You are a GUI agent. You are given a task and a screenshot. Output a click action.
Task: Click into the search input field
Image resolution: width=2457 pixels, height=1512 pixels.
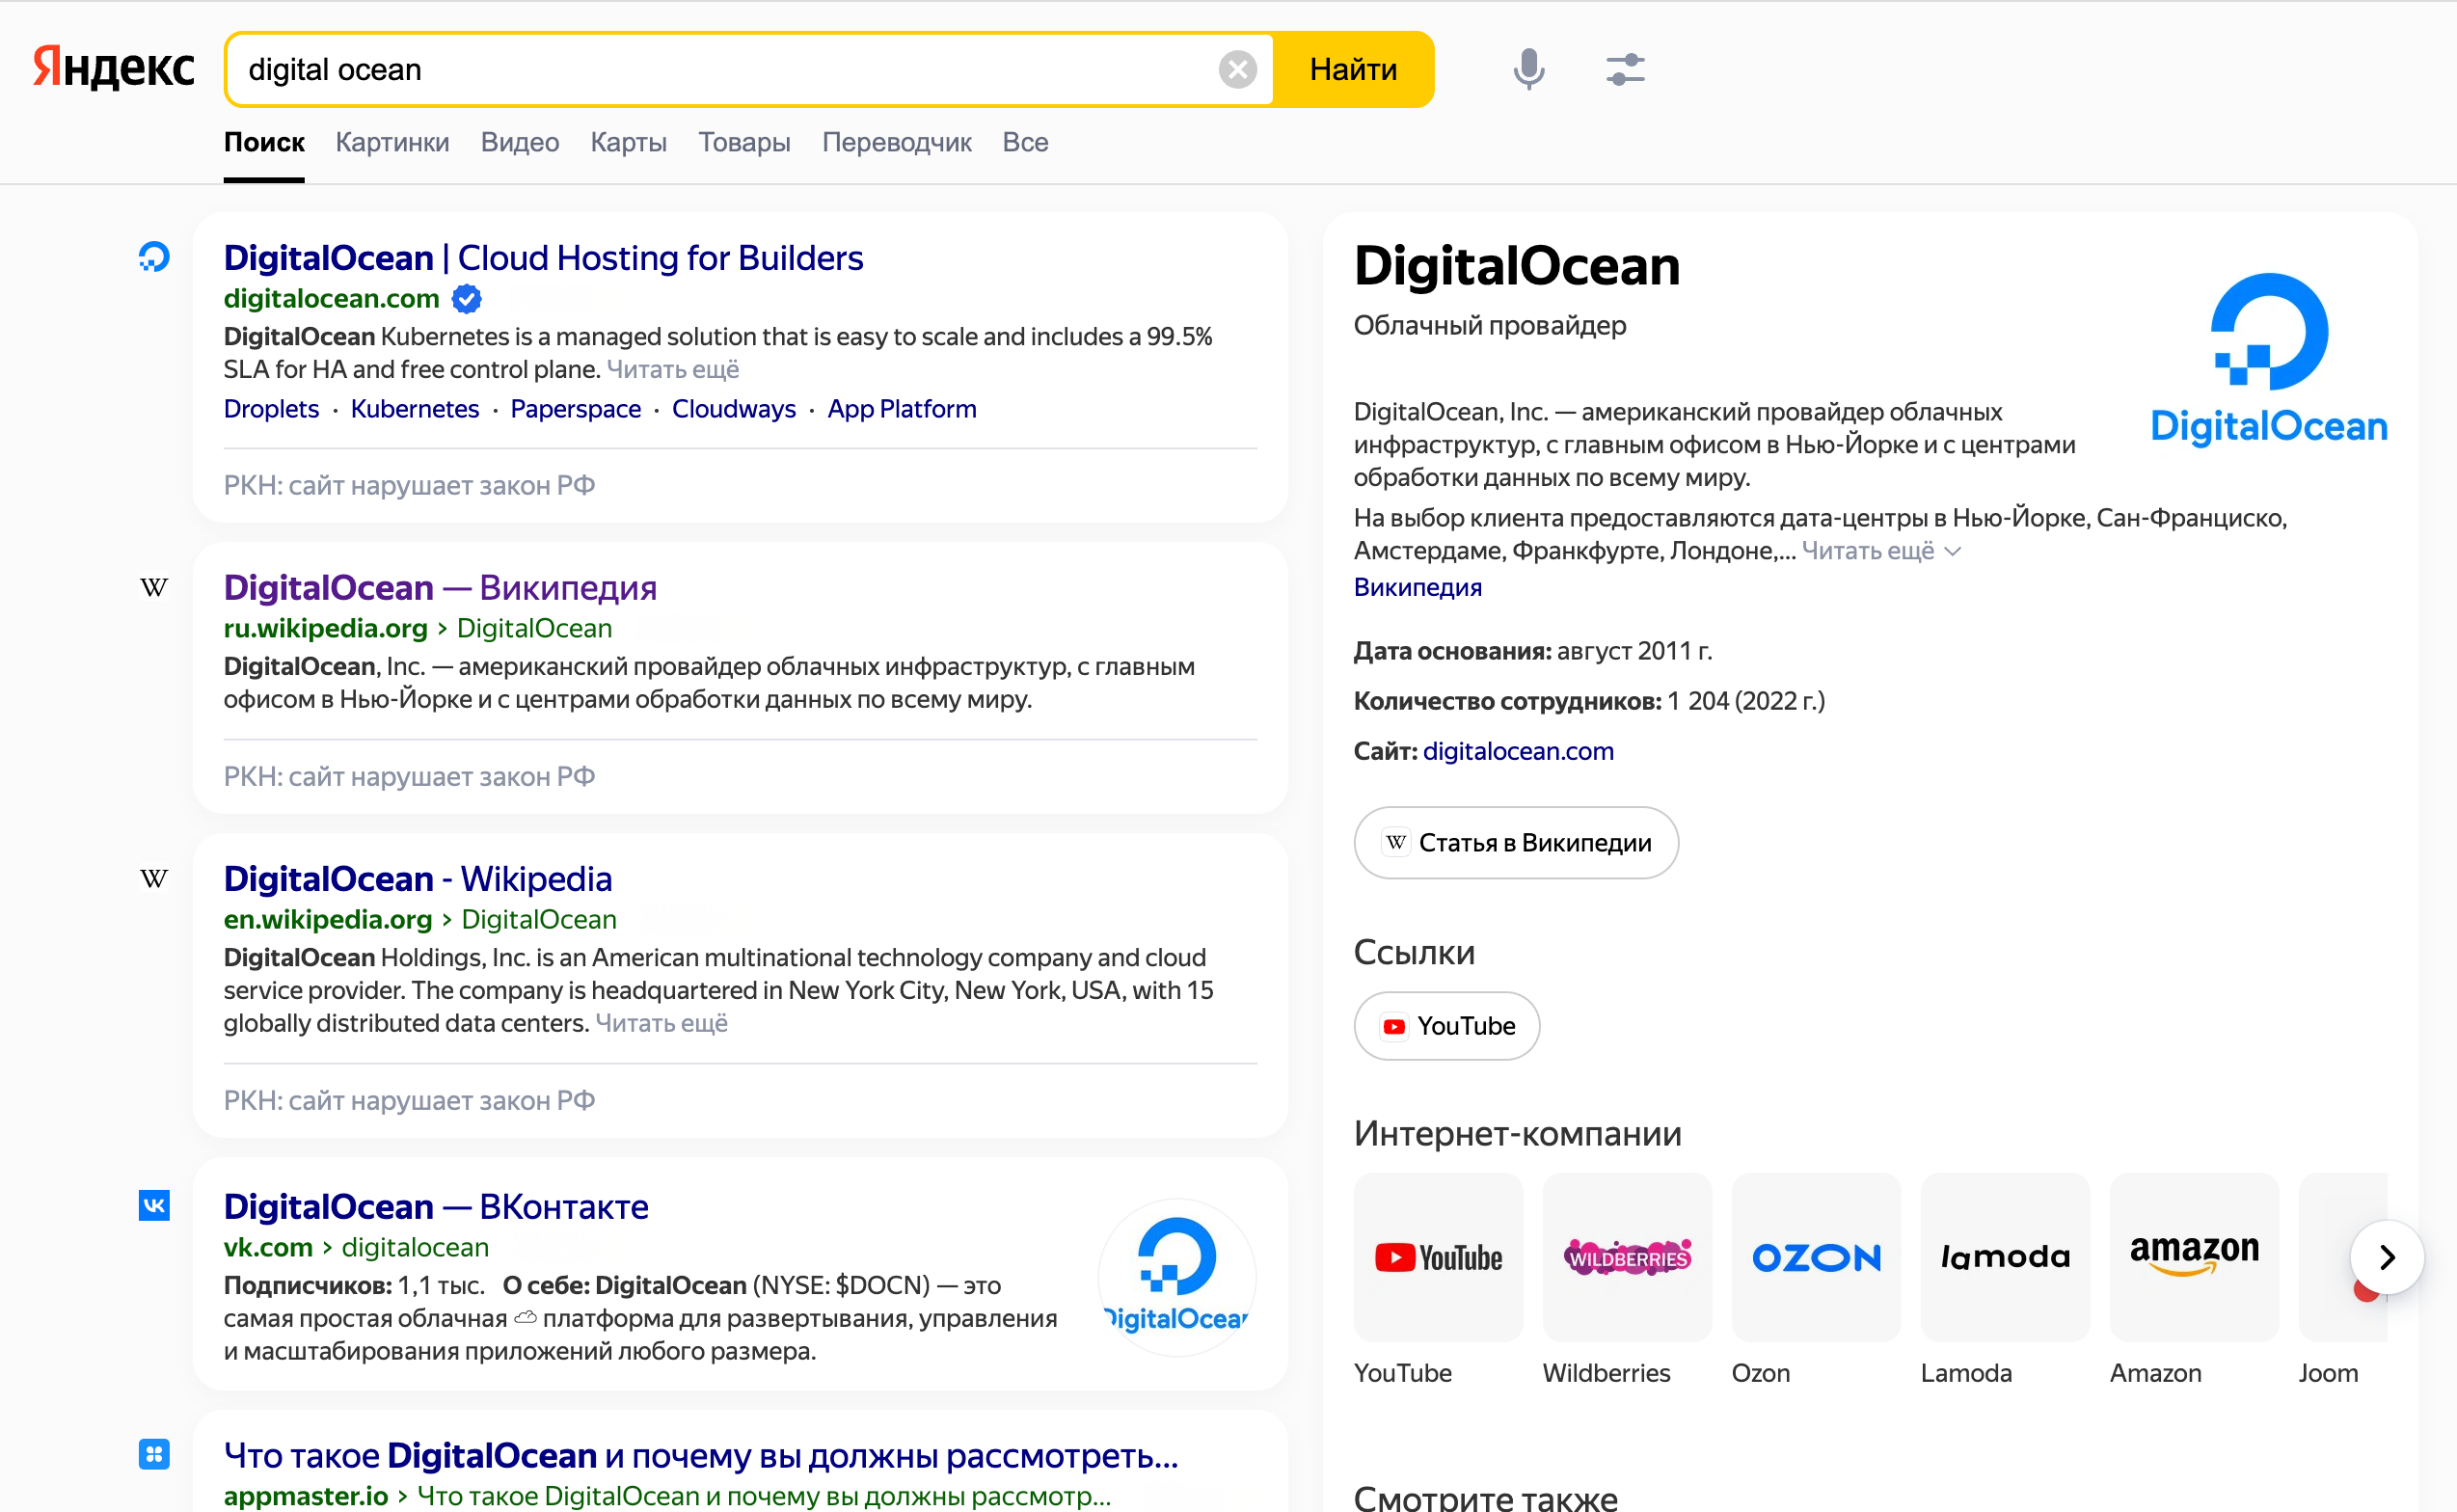pos(720,69)
